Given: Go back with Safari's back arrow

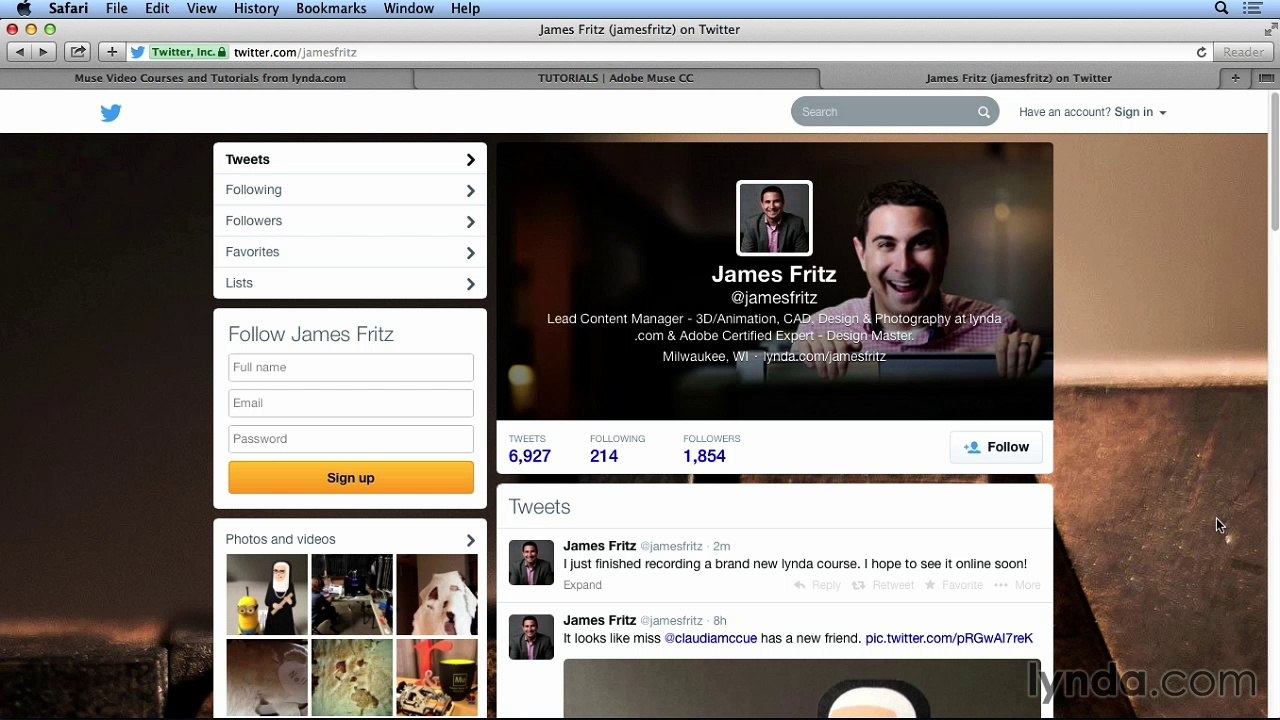Looking at the screenshot, I should (19, 52).
